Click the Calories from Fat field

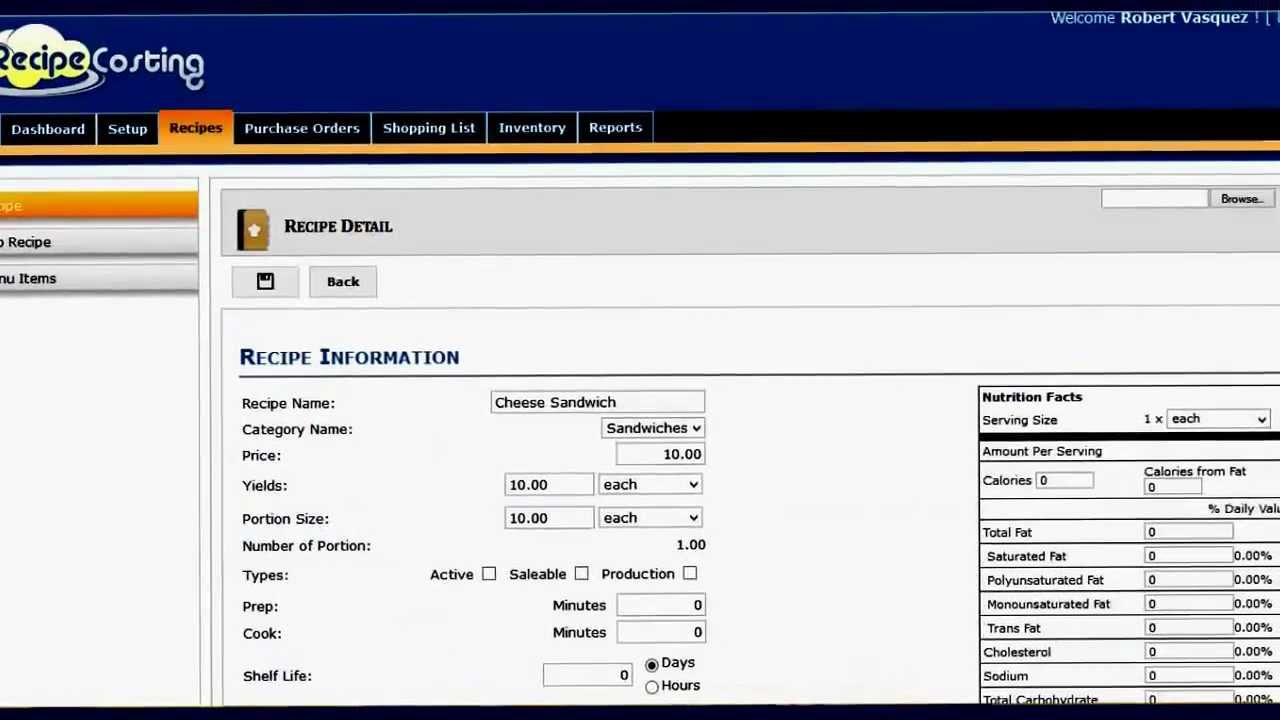click(x=1173, y=487)
